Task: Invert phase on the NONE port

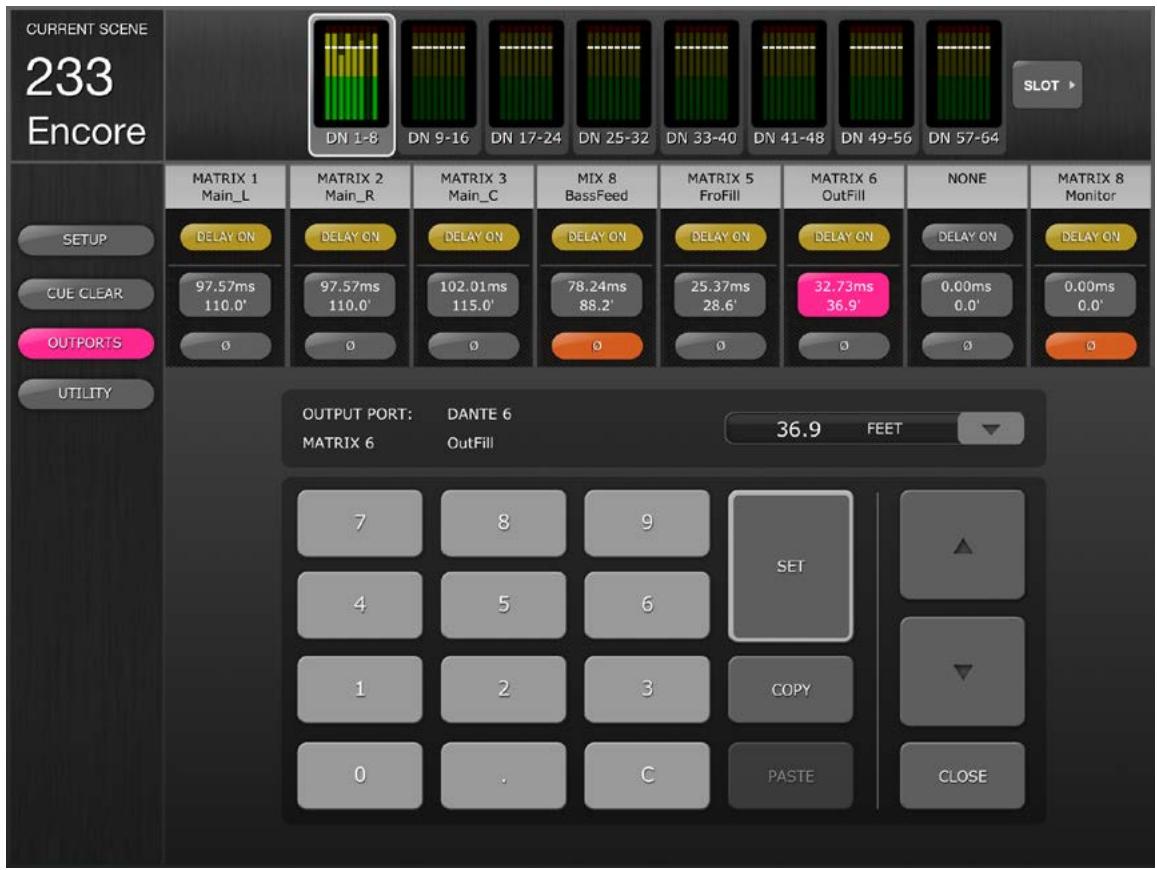Action: point(967,345)
